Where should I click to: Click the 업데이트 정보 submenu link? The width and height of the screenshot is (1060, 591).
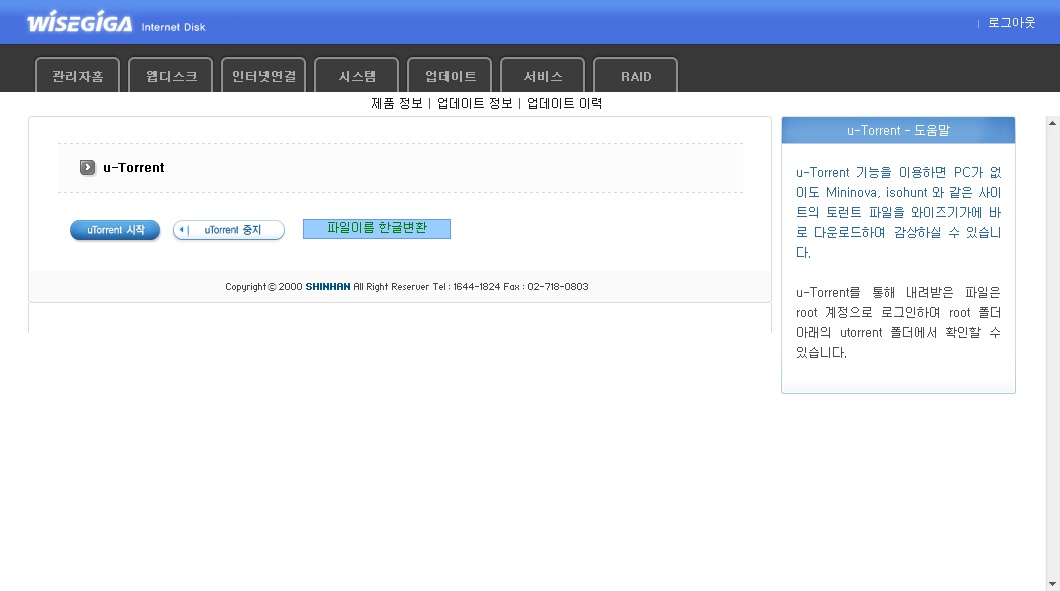[x=474, y=103]
